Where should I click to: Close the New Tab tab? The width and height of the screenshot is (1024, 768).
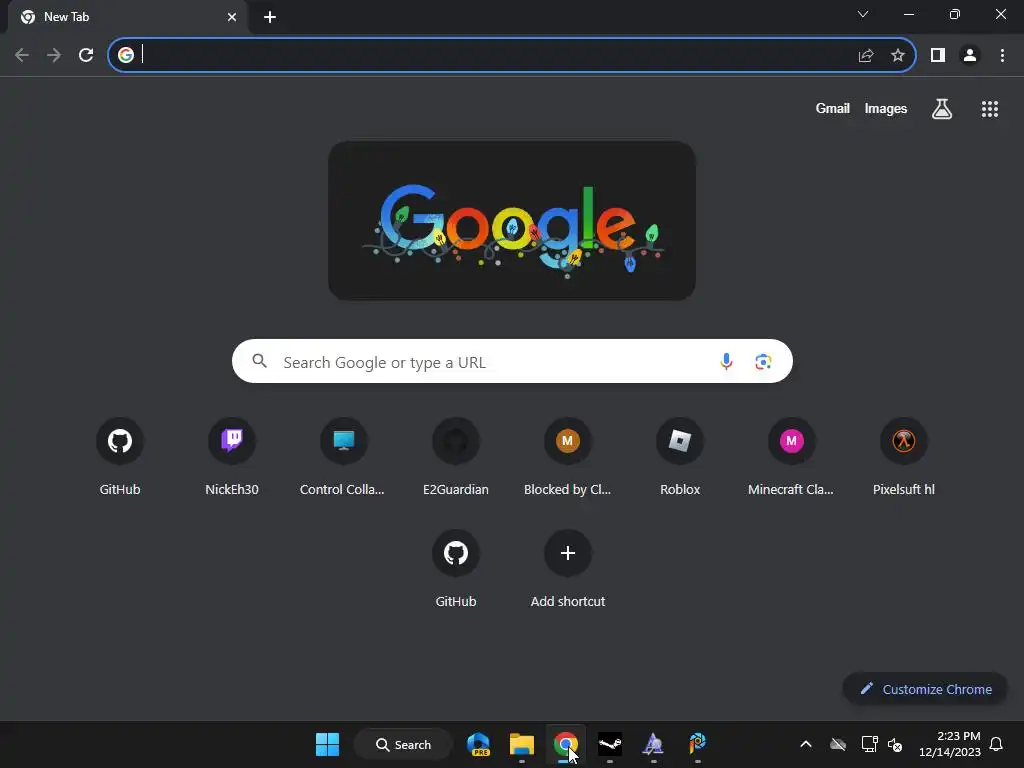tap(232, 17)
